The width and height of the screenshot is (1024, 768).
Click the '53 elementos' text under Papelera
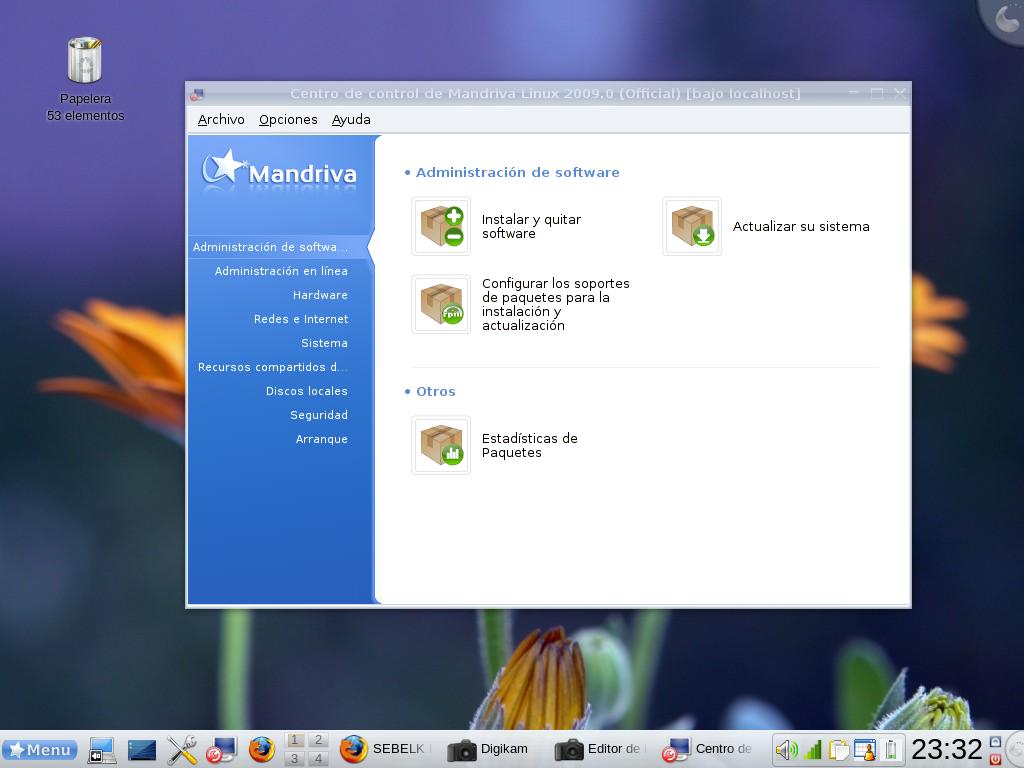(x=86, y=116)
